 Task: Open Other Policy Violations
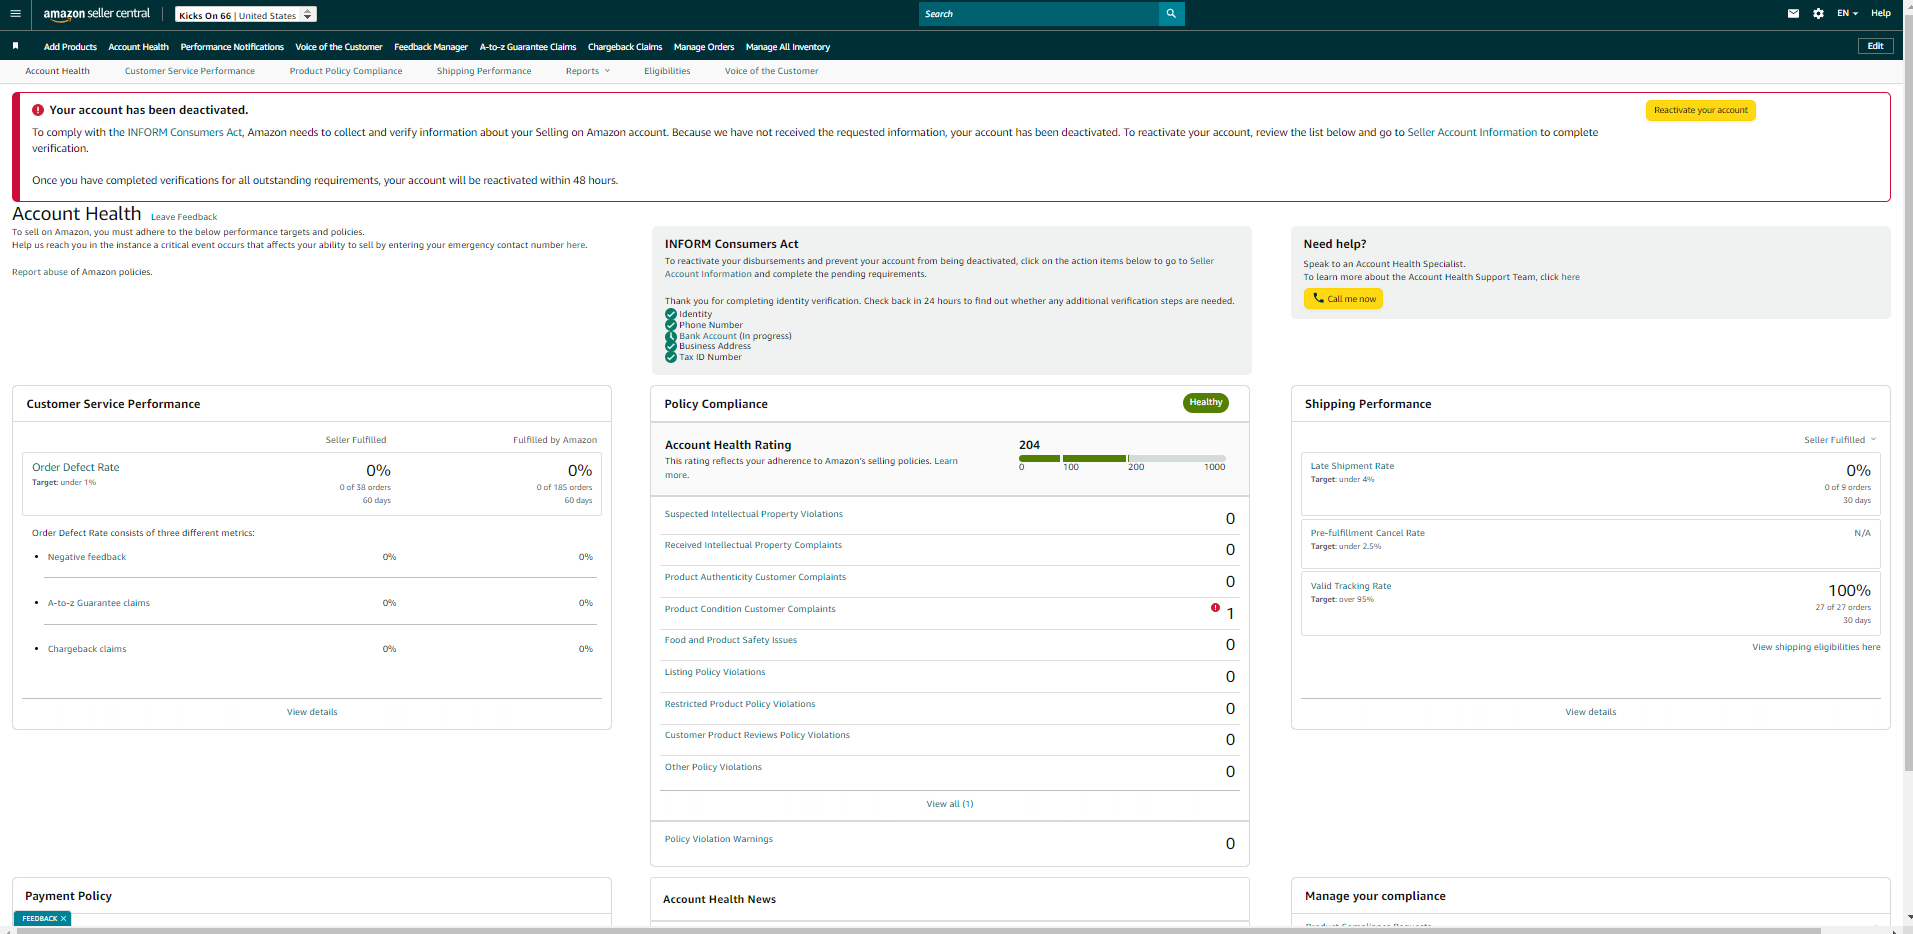tap(713, 767)
